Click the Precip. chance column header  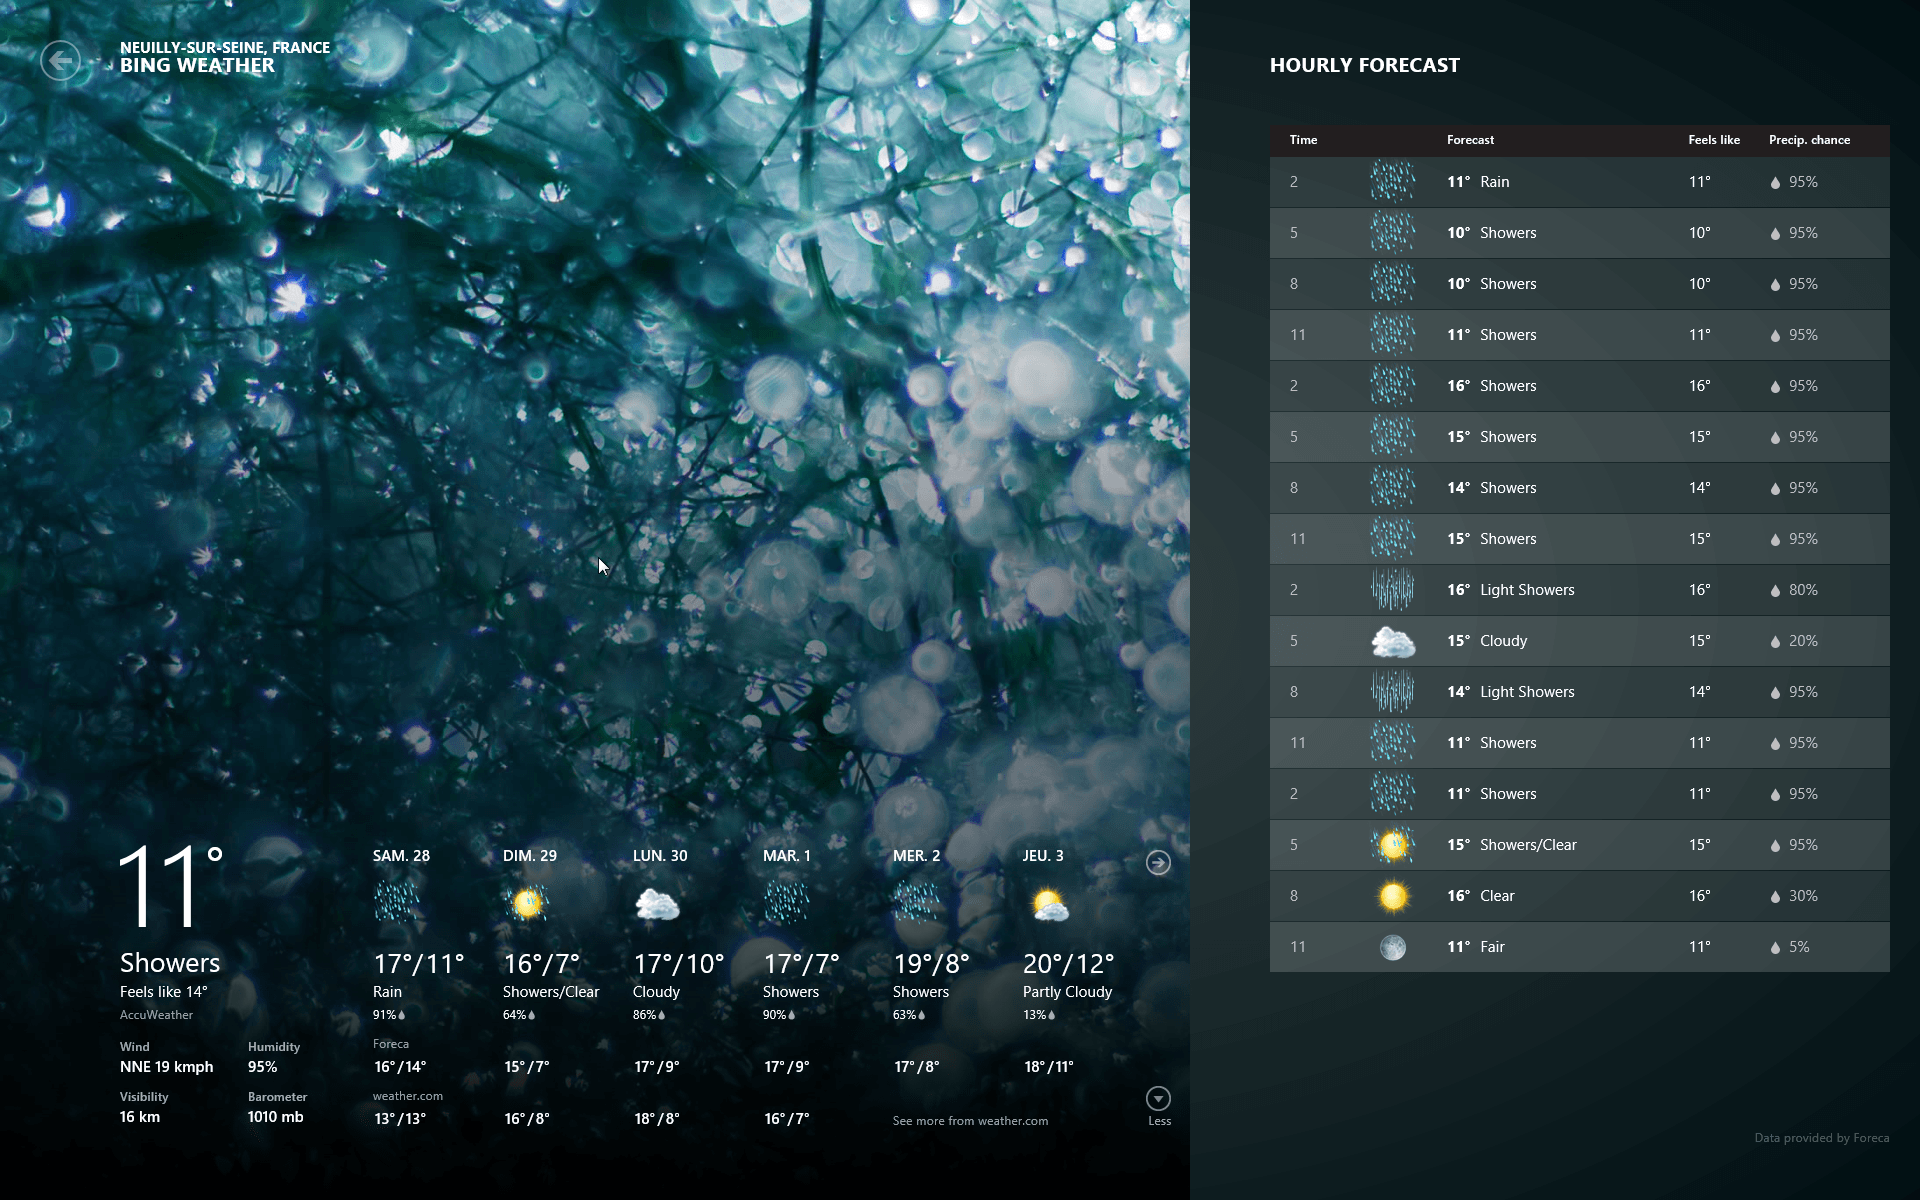tap(1809, 140)
